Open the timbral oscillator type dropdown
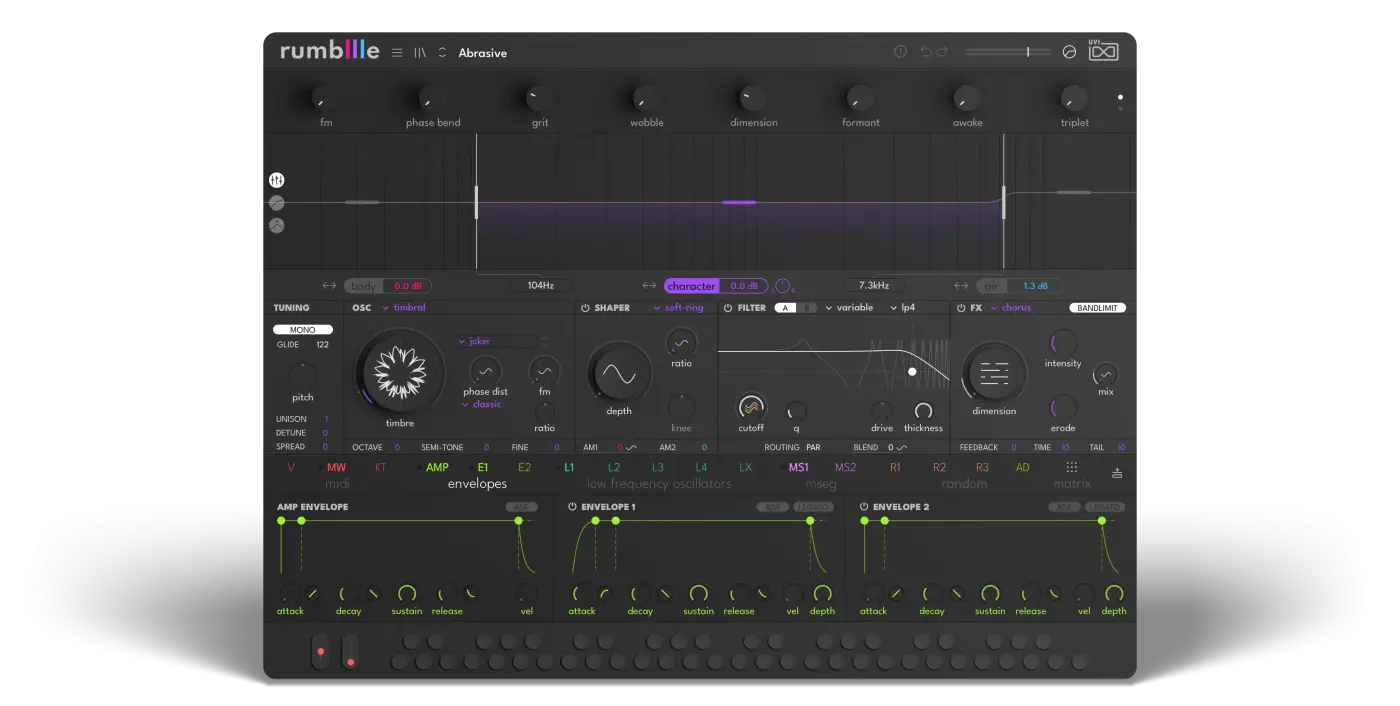The width and height of the screenshot is (1400, 706). pos(404,308)
